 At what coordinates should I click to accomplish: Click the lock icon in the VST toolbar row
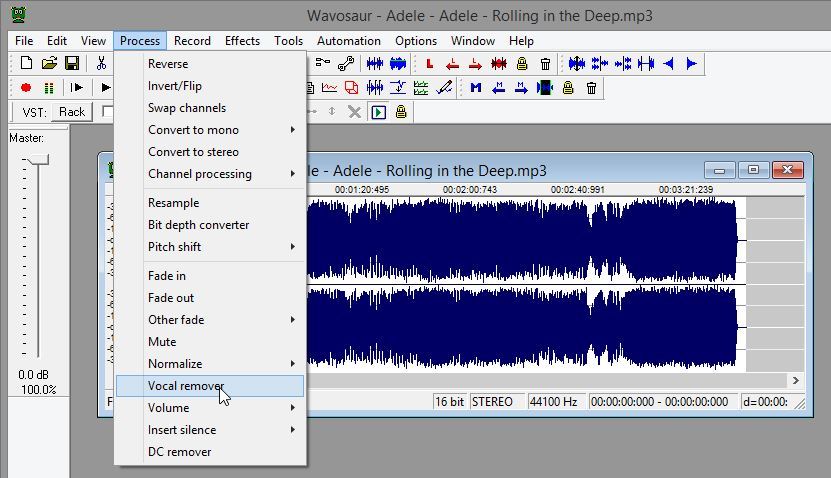[x=401, y=111]
